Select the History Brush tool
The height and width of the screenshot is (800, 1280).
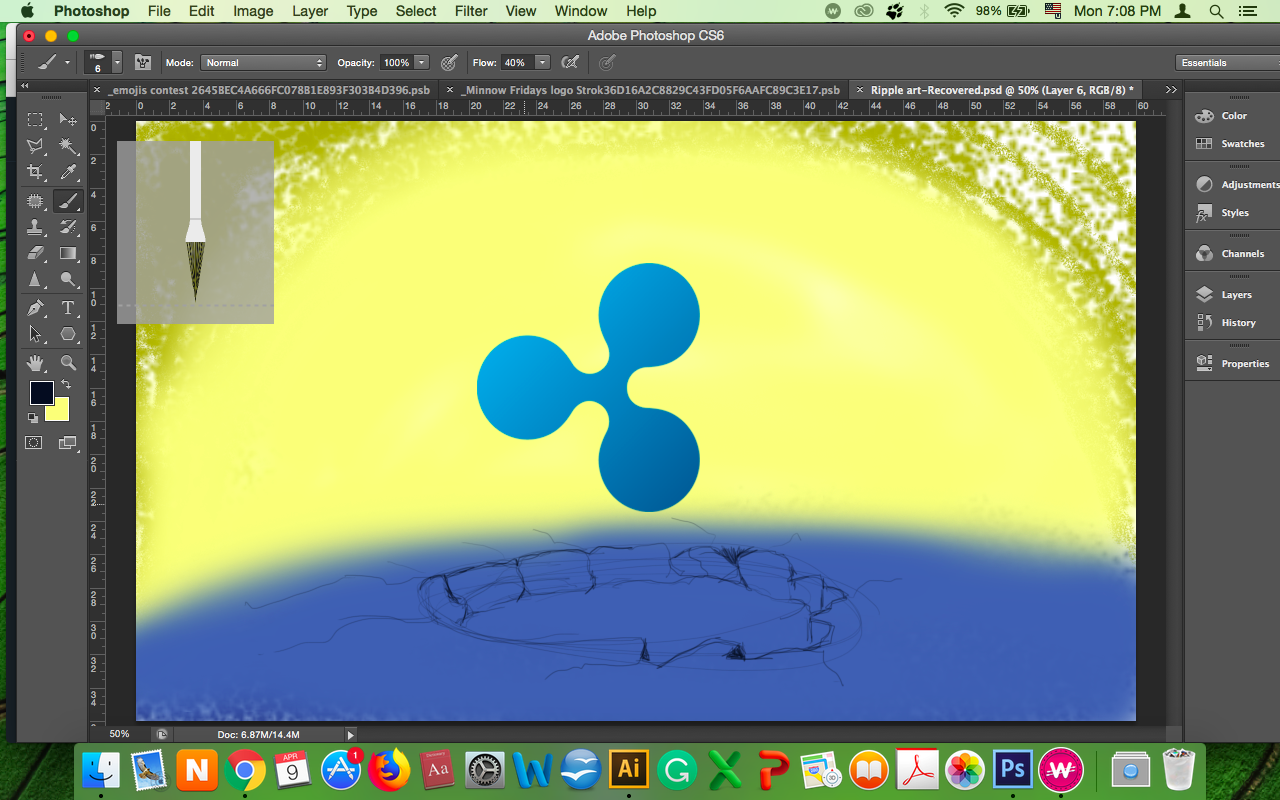68,227
